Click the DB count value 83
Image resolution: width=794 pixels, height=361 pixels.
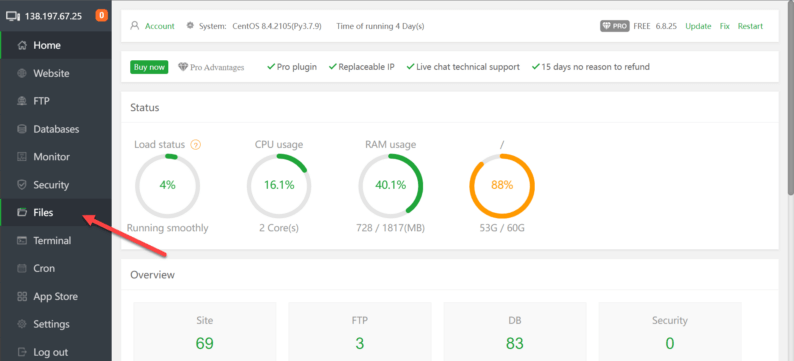pyautogui.click(x=514, y=343)
